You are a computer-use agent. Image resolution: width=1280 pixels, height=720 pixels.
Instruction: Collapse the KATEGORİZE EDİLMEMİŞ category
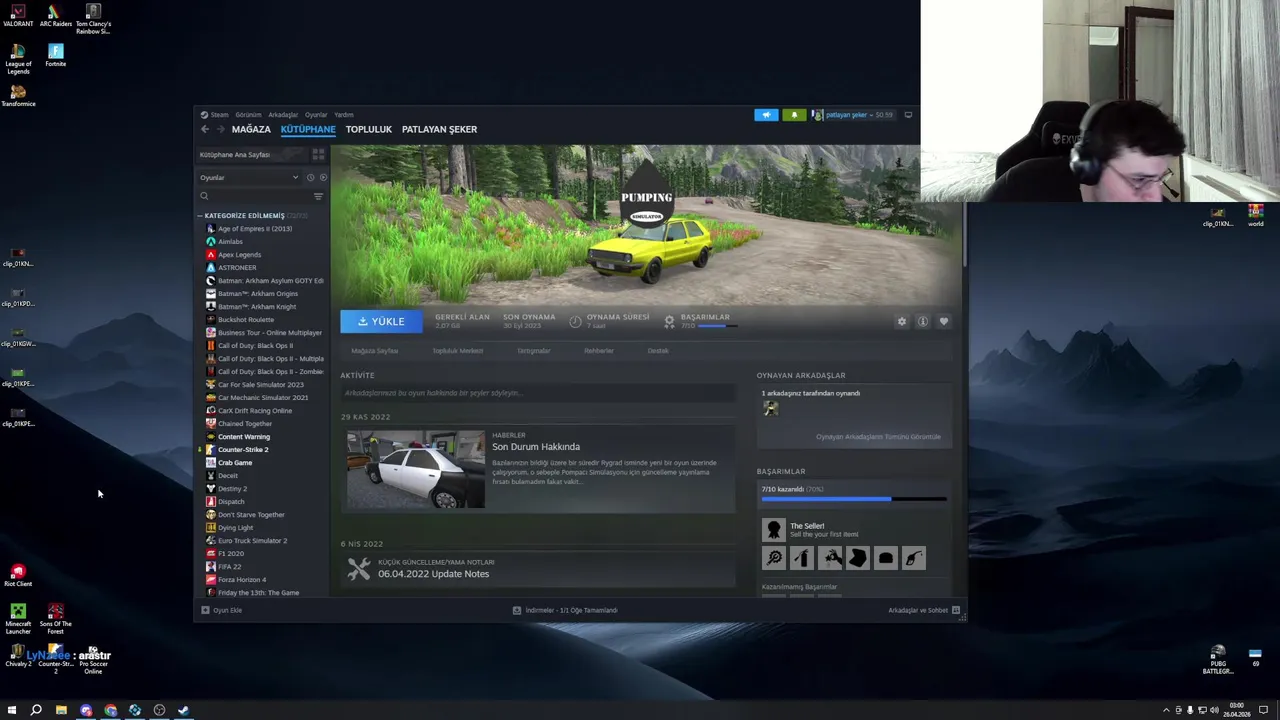(x=244, y=216)
